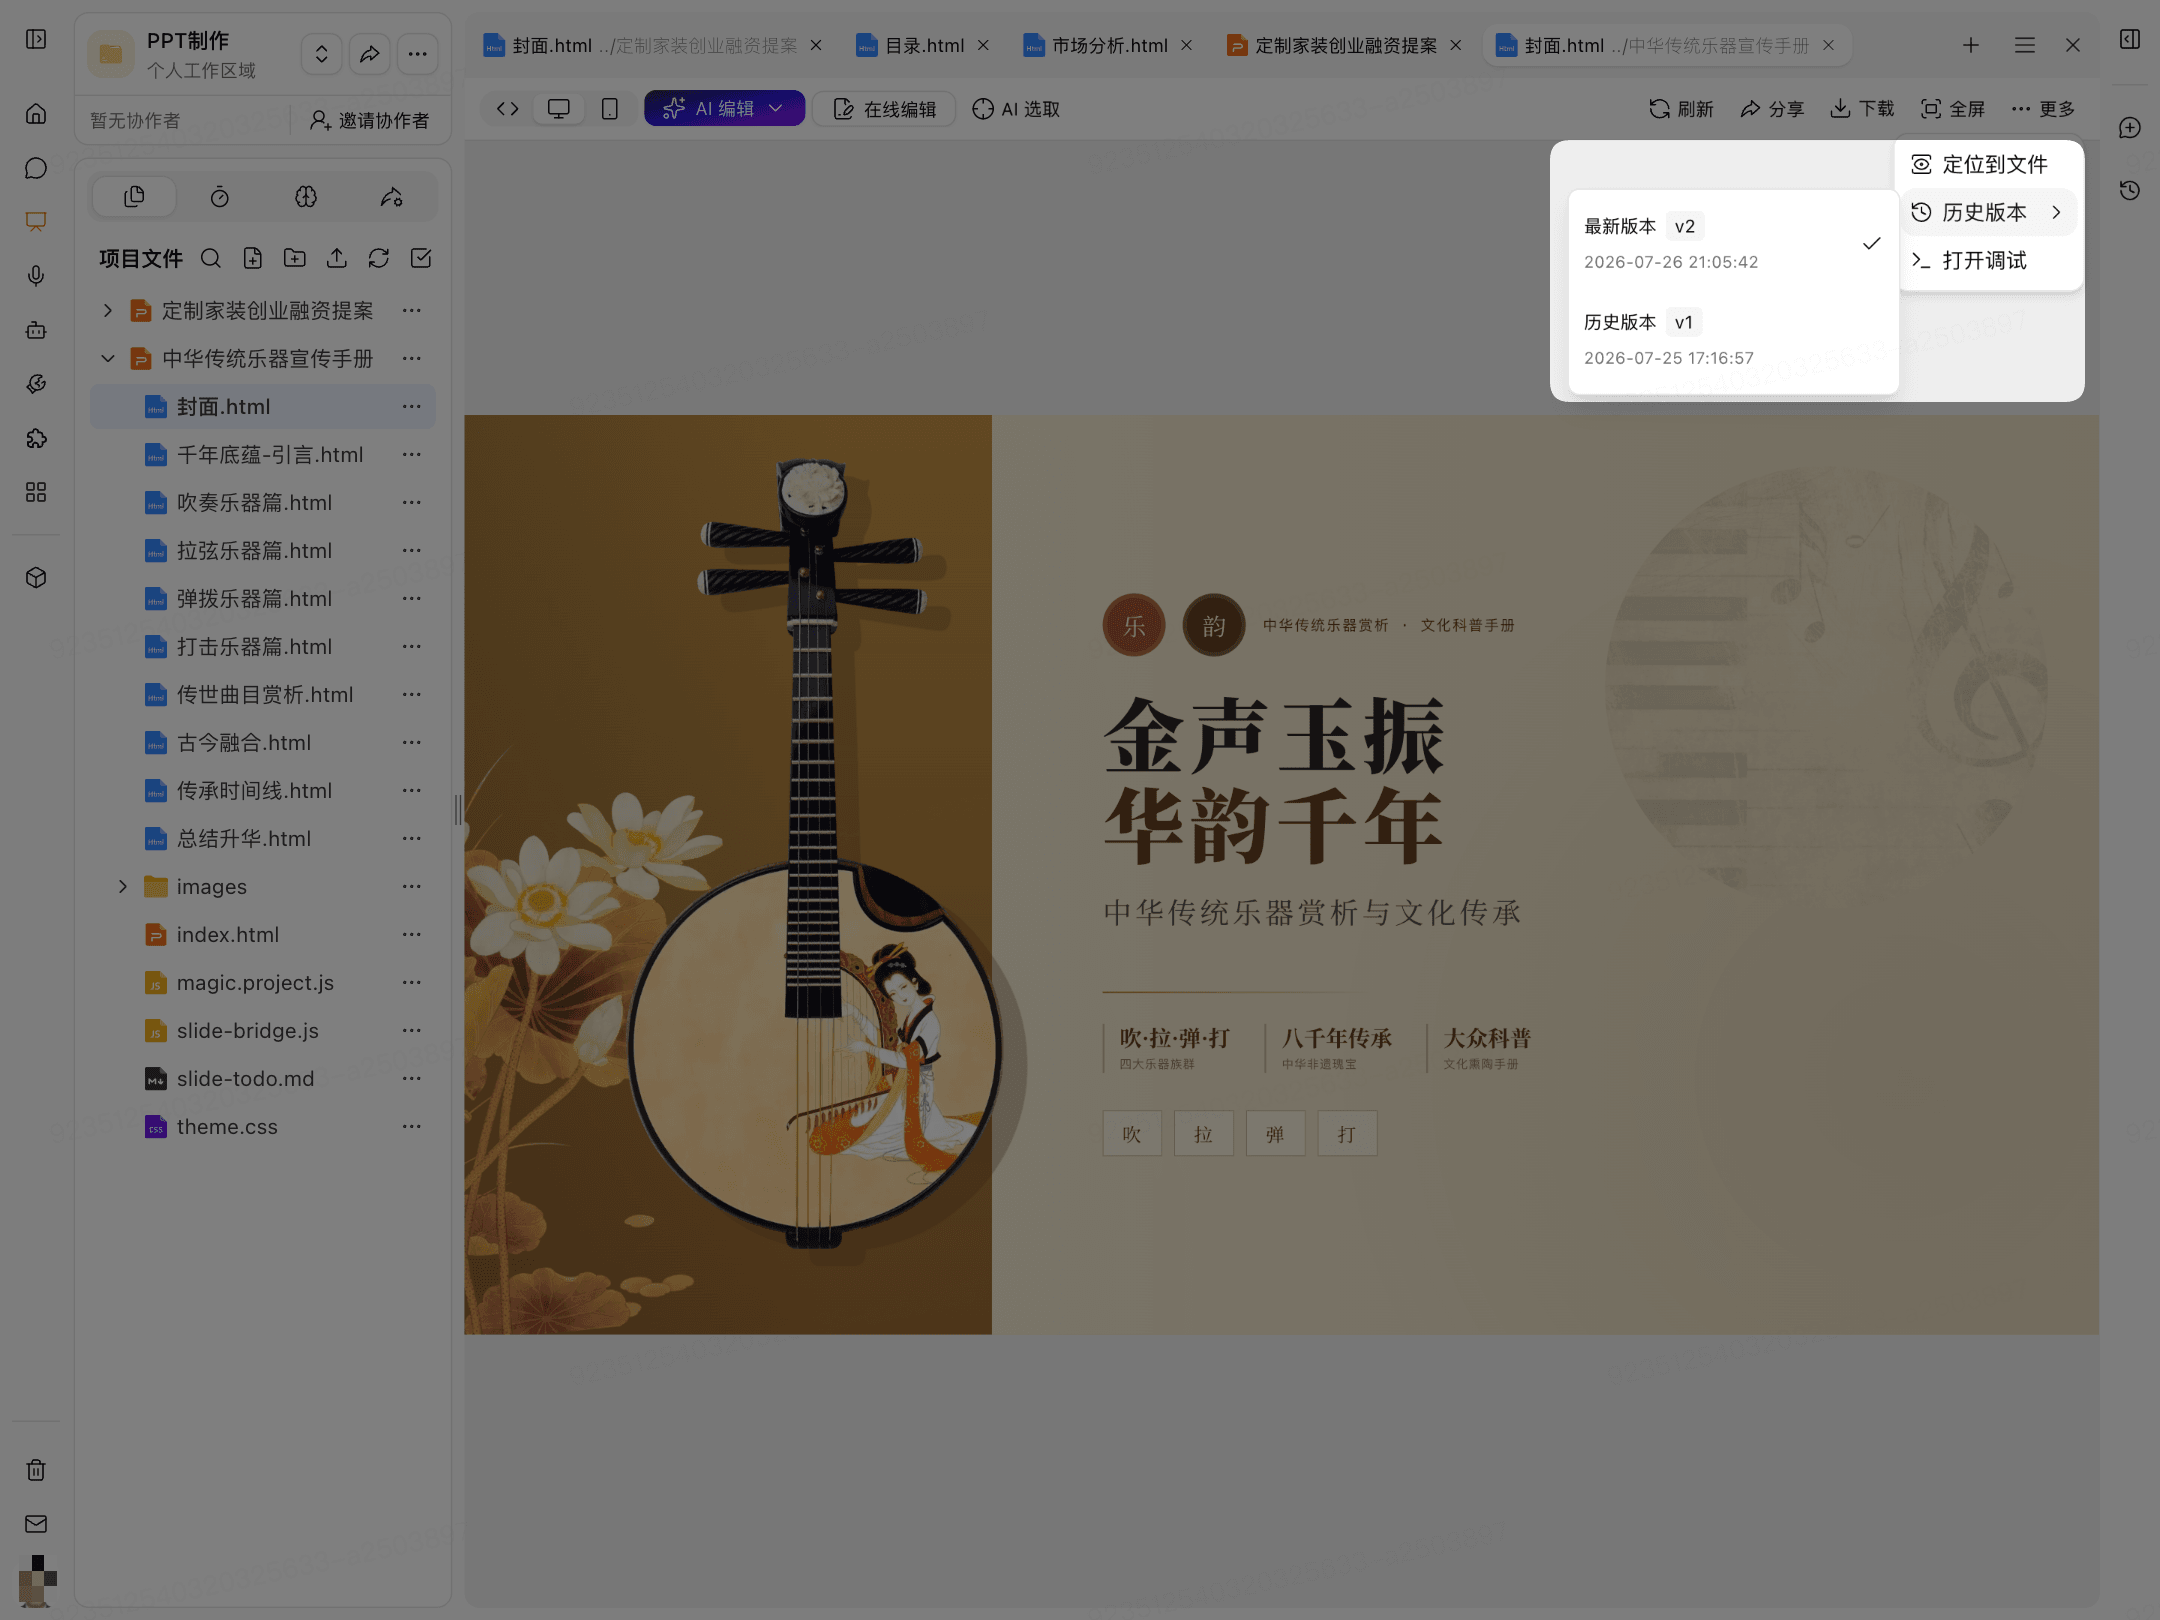Open the user avatar at bottom left
Viewport: 2160px width, 1620px height.
click(x=37, y=1580)
